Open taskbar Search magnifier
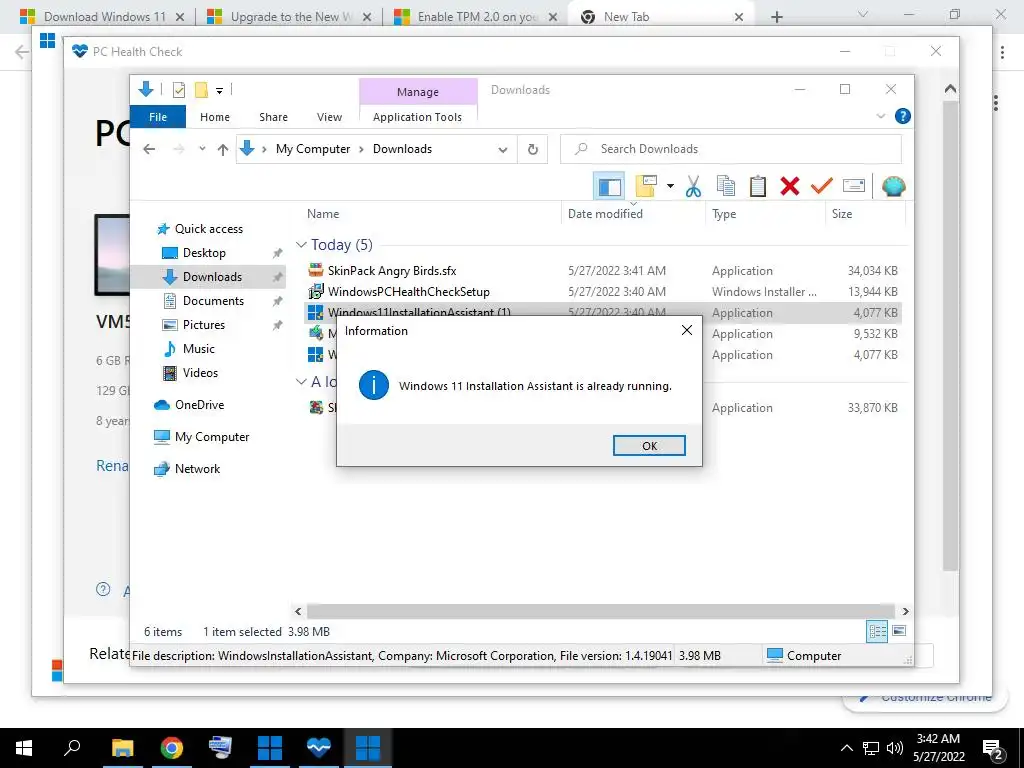This screenshot has width=1024, height=768. [72, 748]
